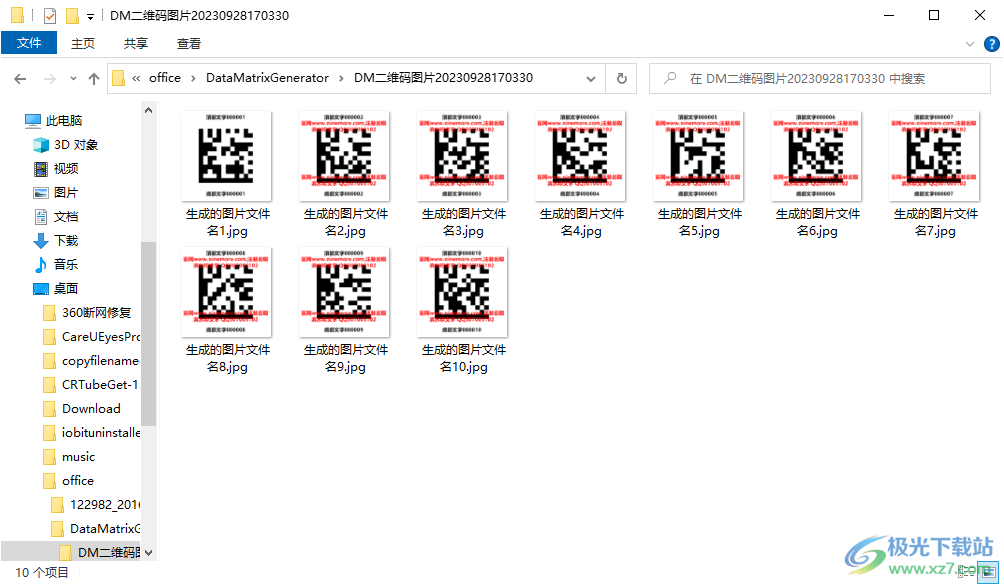Open the 共享 ribbon tab
This screenshot has height=585, width=1004.
(x=136, y=43)
